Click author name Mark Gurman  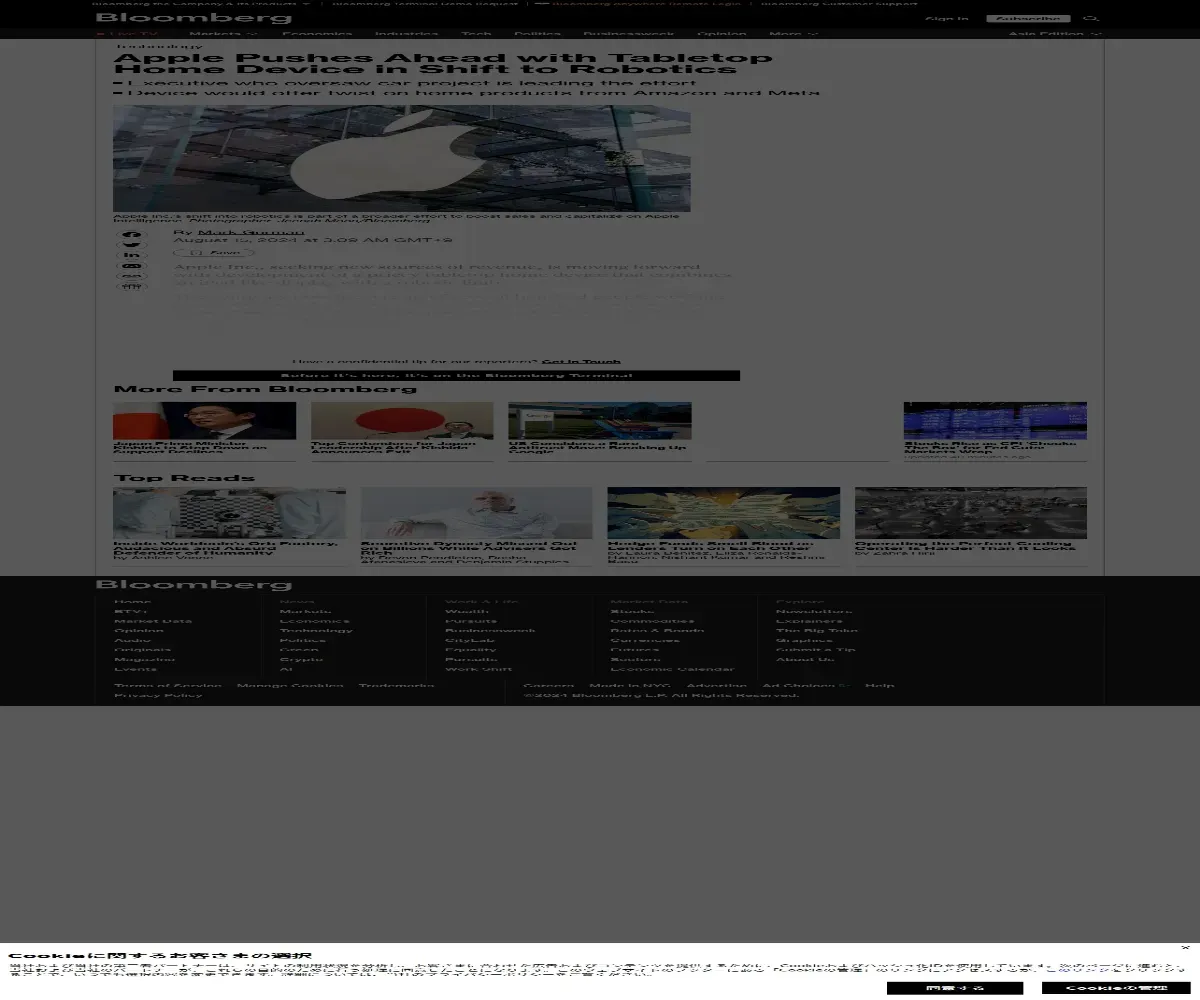pyautogui.click(x=251, y=232)
